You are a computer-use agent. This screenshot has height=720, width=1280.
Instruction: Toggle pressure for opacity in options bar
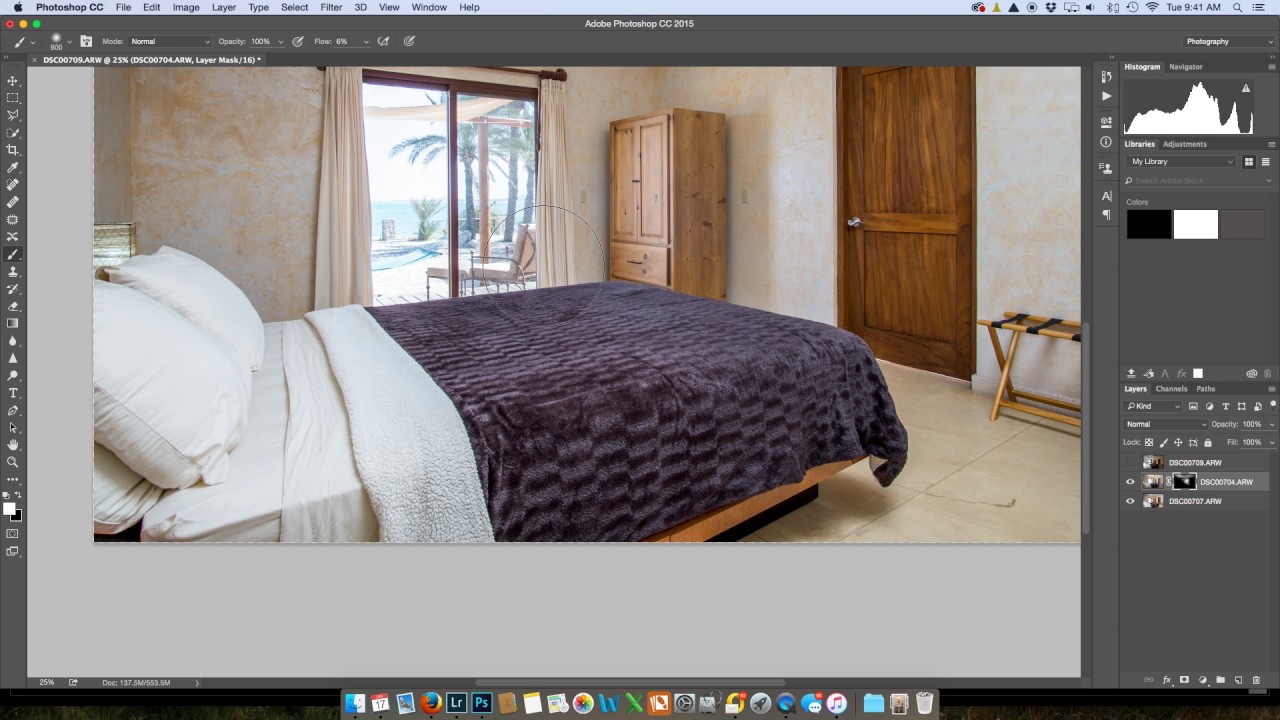tap(298, 42)
